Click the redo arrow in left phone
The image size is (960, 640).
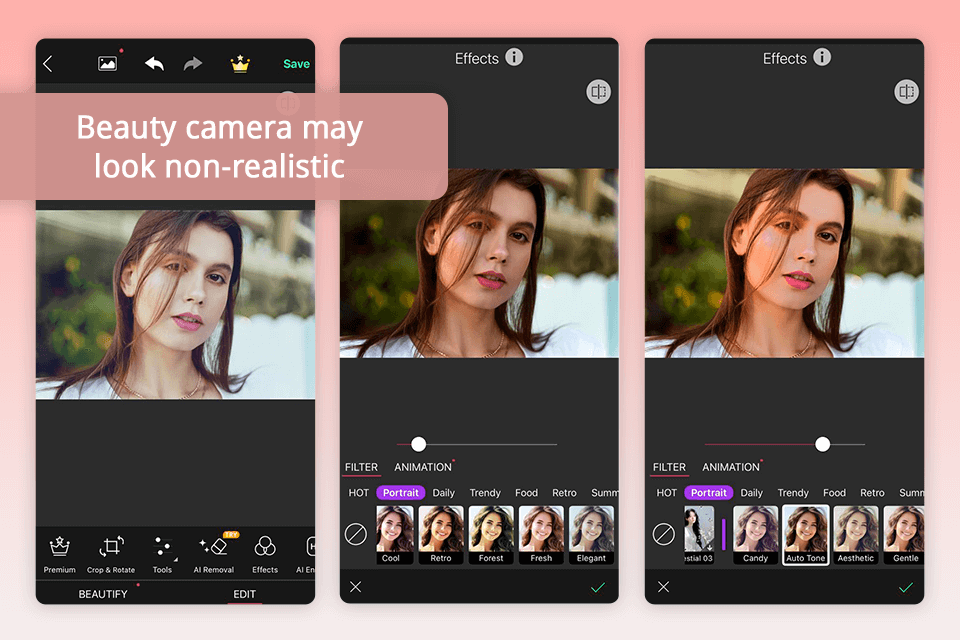[193, 63]
